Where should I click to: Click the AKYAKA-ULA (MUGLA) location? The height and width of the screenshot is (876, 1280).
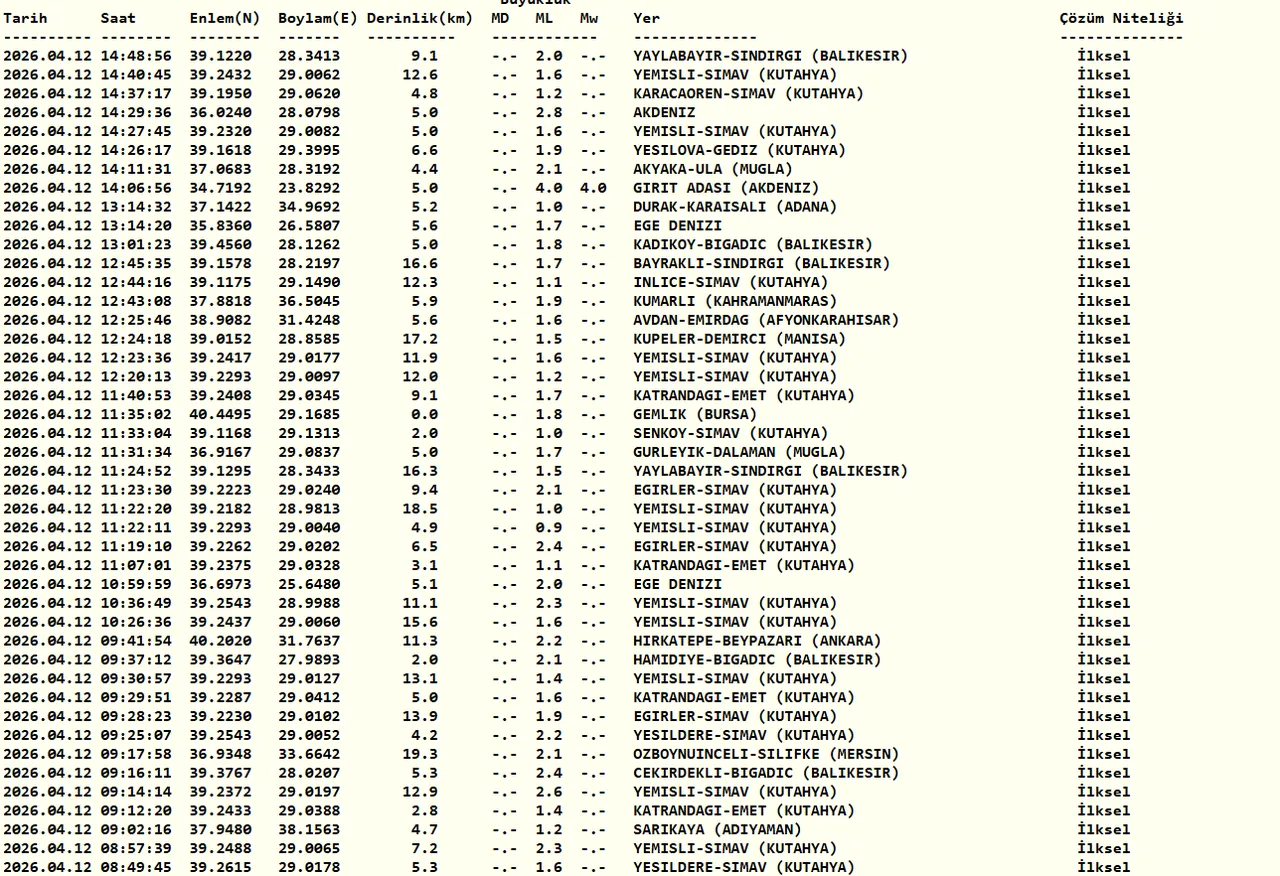[x=712, y=169]
